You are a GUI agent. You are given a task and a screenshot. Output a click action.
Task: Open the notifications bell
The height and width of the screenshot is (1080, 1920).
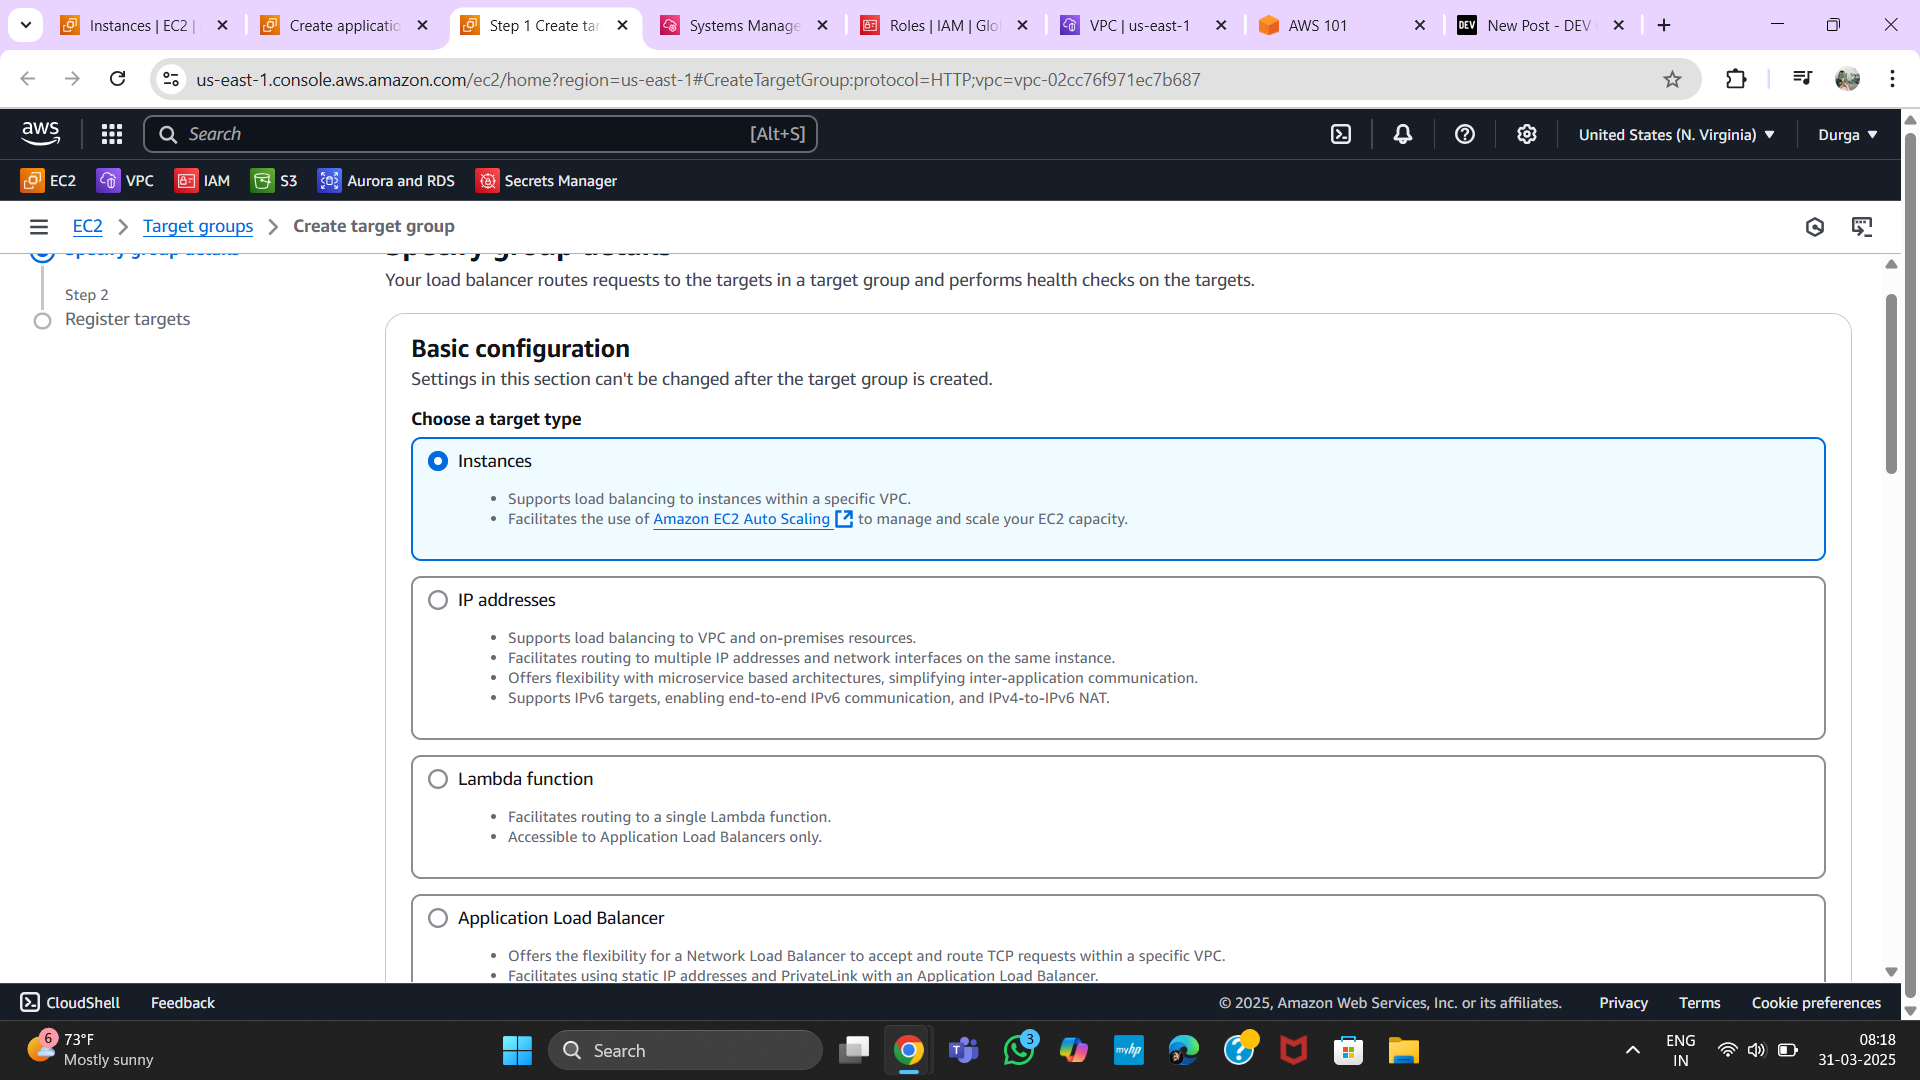point(1403,134)
